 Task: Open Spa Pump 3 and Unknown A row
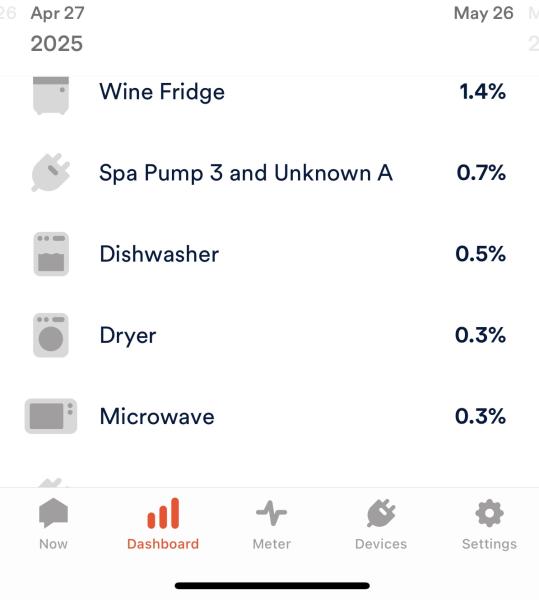tap(269, 173)
